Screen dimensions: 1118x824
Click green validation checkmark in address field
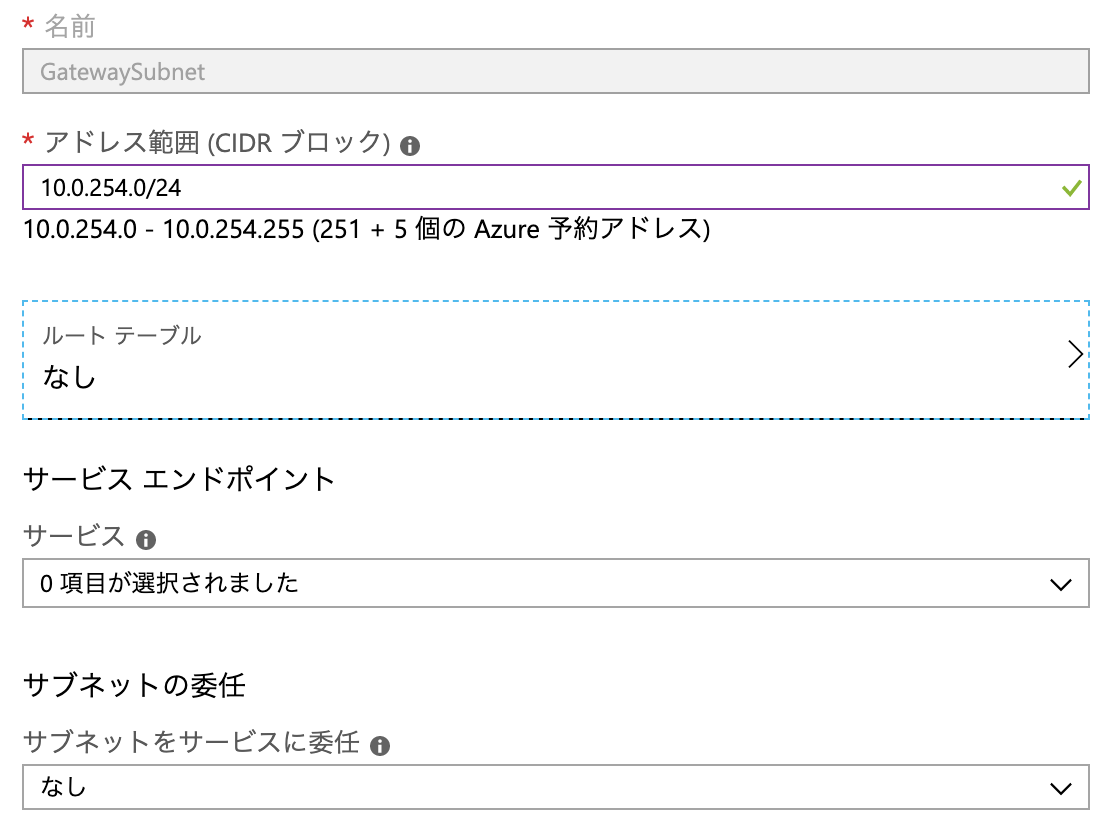(x=1071, y=187)
